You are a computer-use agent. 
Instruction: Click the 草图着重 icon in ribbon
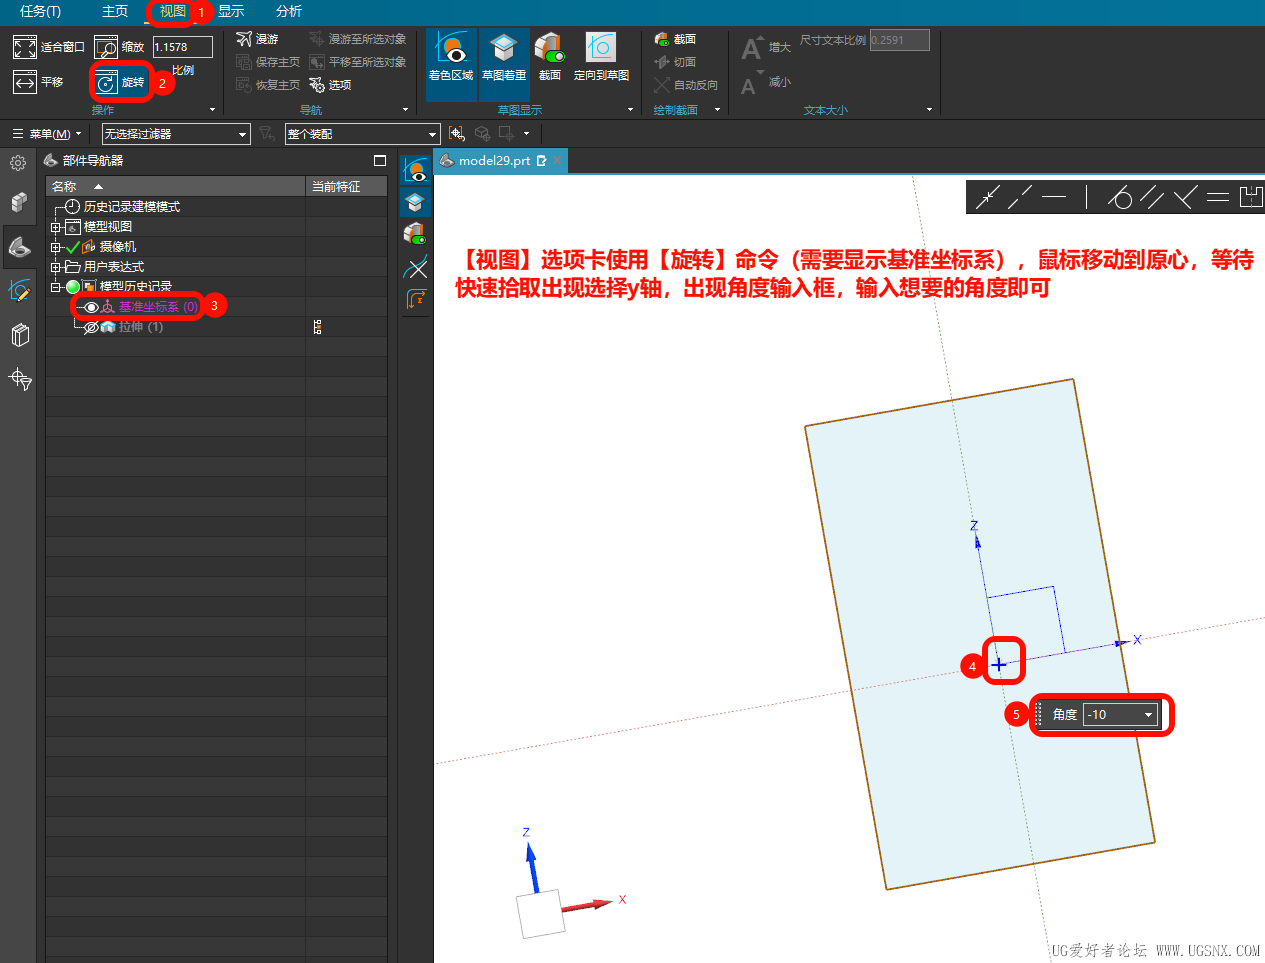pos(503,55)
